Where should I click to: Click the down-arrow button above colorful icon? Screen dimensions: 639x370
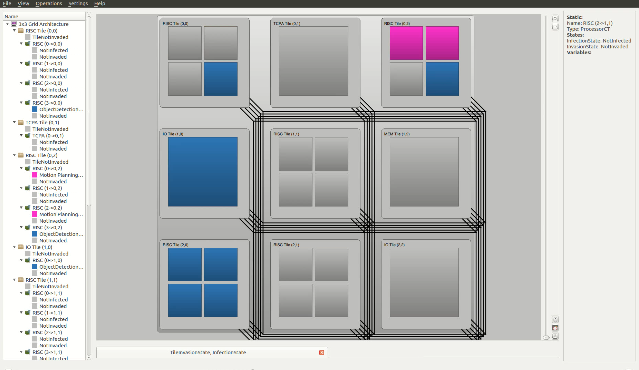click(x=555, y=319)
